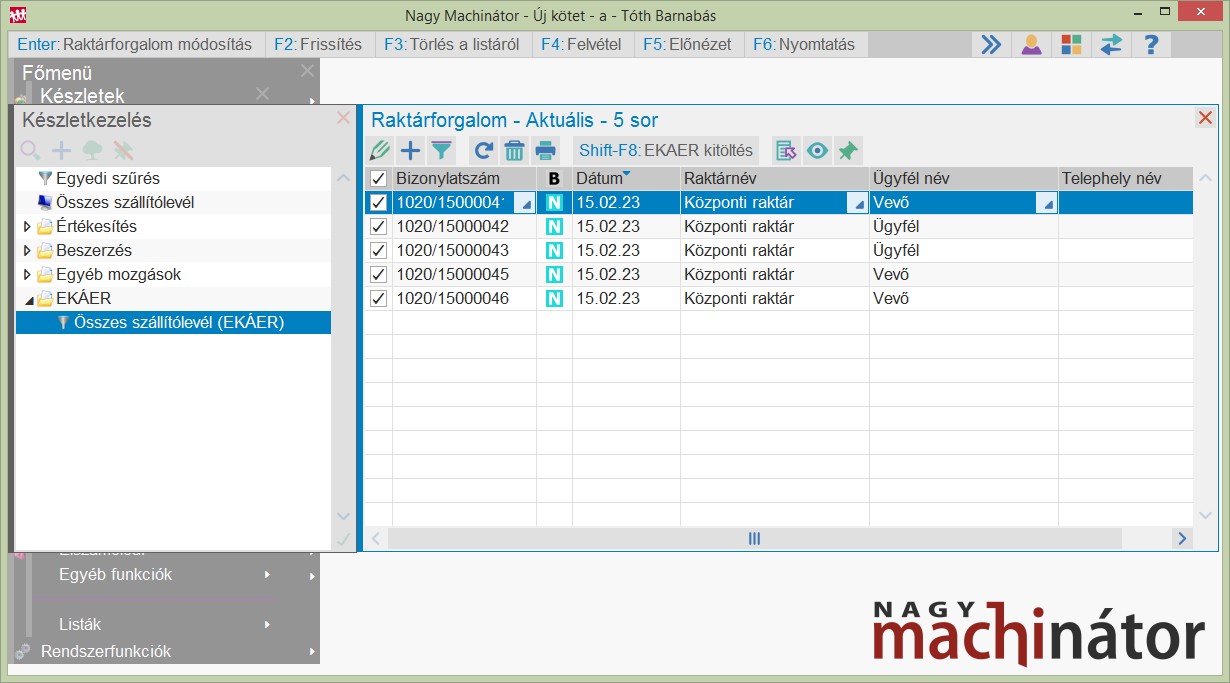Open the Listák submenu in main menu

click(x=80, y=624)
